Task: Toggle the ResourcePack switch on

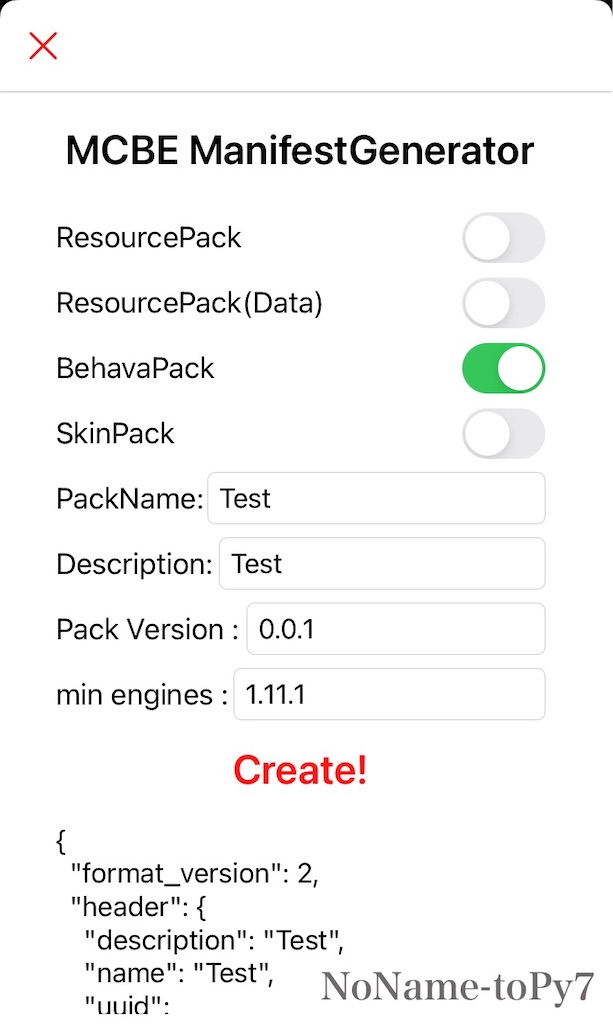Action: click(x=503, y=238)
